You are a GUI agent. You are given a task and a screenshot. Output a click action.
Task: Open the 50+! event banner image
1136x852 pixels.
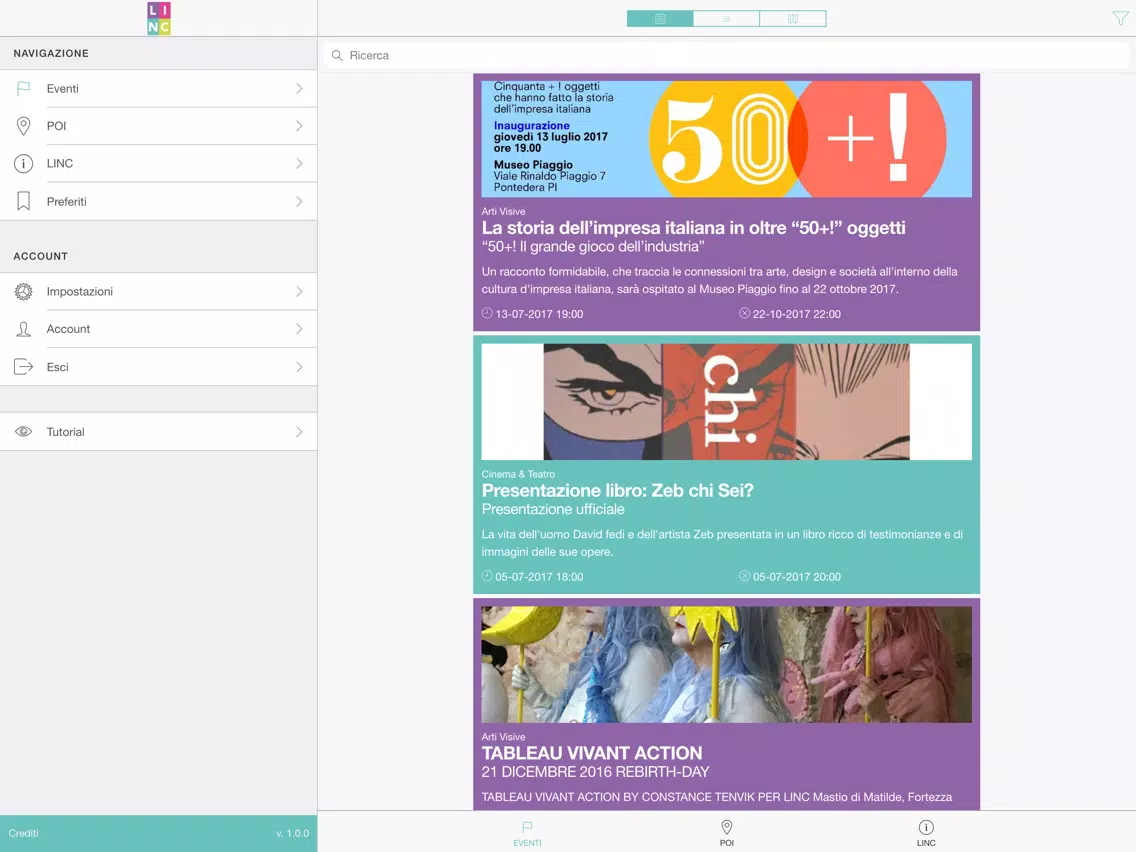727,138
